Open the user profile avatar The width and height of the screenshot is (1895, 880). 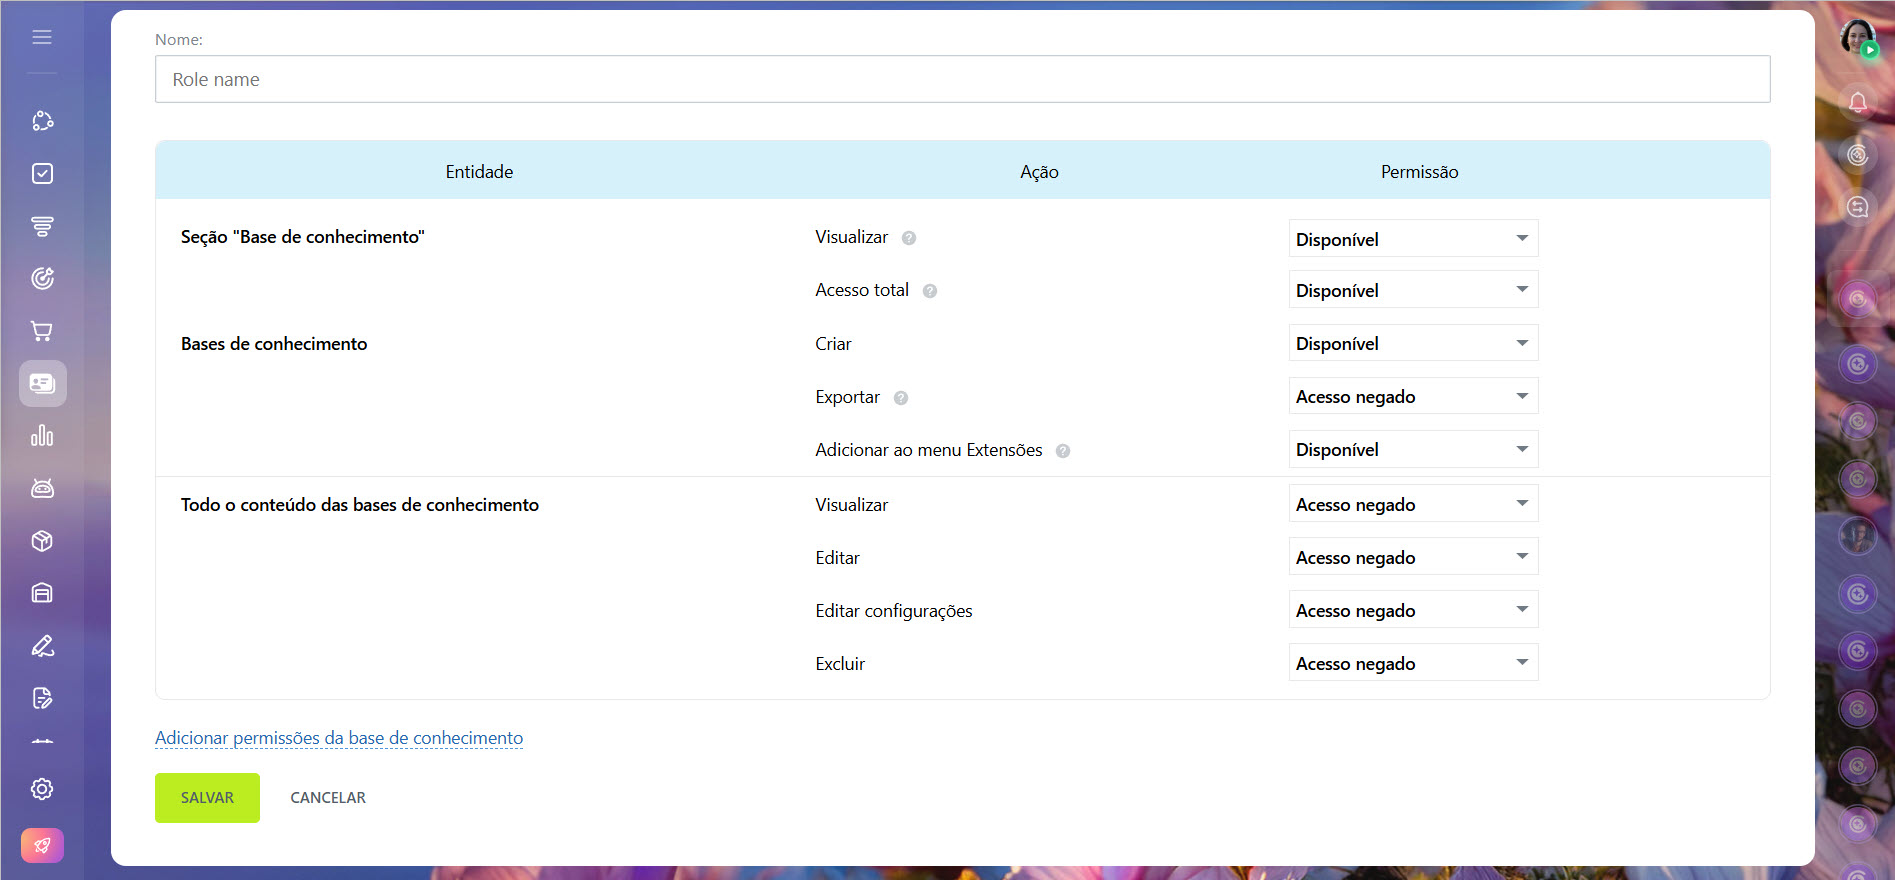click(x=1857, y=38)
